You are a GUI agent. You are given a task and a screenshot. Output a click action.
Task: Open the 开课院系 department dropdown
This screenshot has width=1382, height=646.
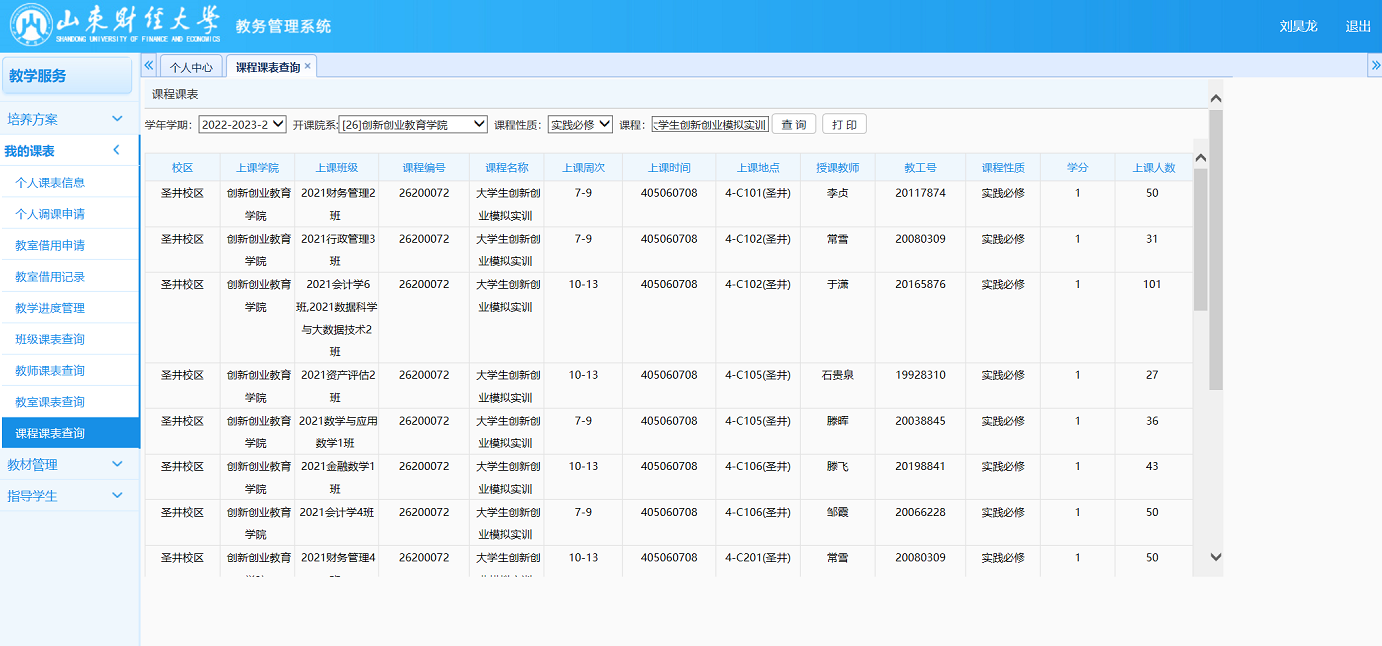(414, 125)
